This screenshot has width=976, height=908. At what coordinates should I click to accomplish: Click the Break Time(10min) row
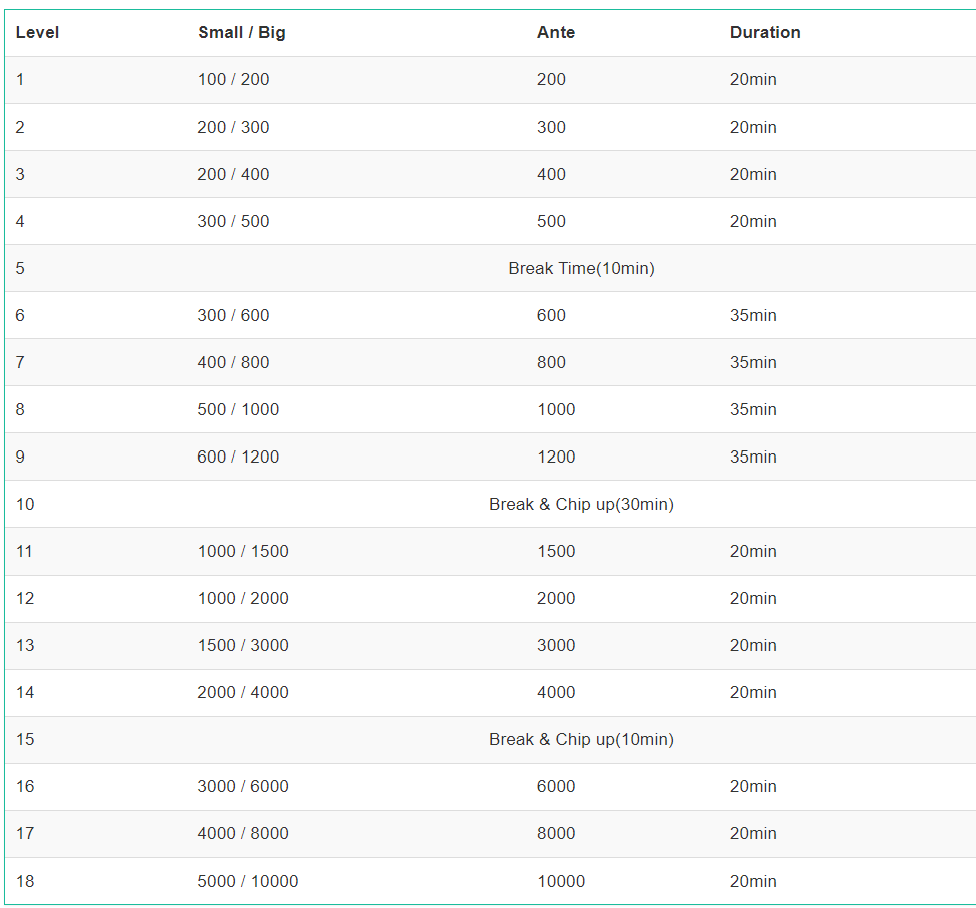[490, 268]
